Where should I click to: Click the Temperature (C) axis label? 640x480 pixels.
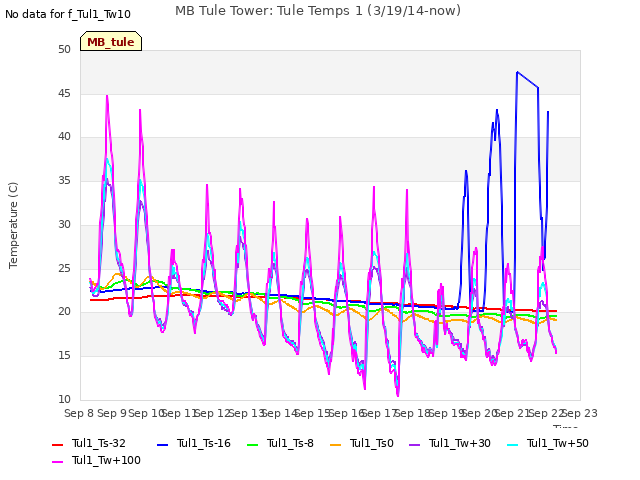[x=13, y=225]
